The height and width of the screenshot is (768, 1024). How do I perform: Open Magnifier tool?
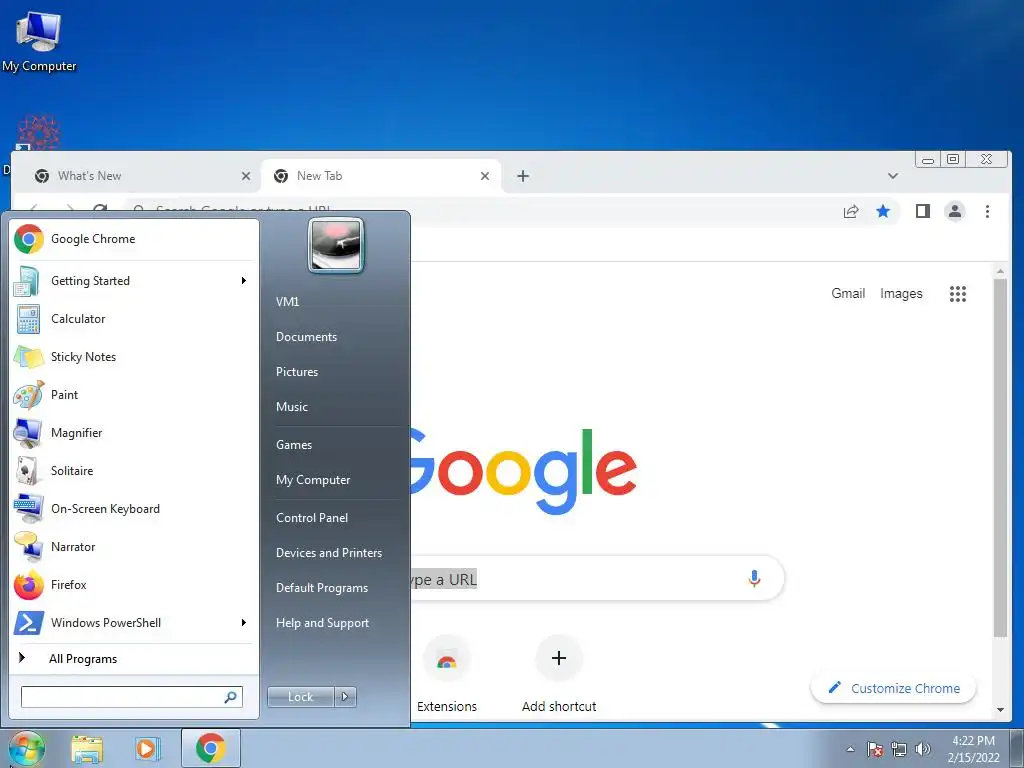[134, 432]
